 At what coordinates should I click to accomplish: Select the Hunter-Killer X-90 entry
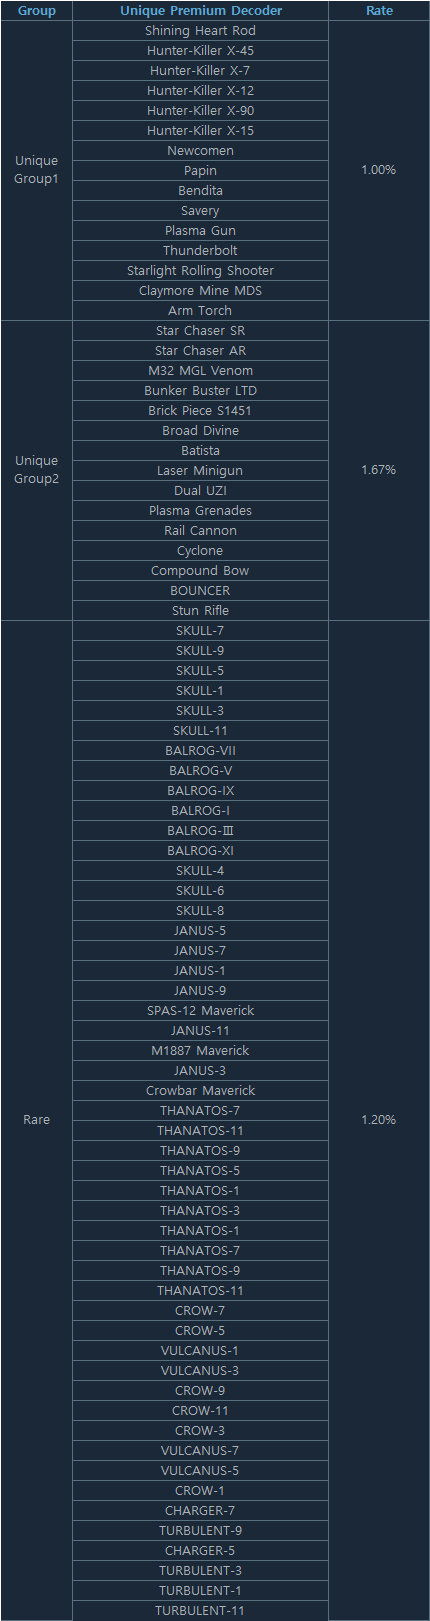[x=200, y=111]
